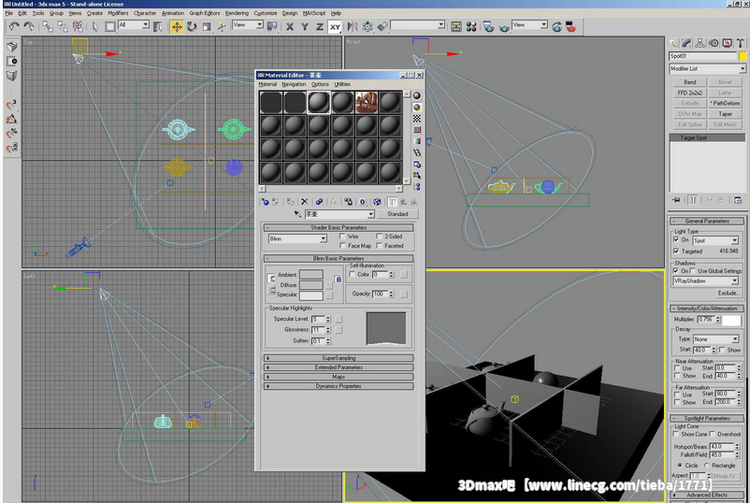
Task: Activate the Bind to Space Warp tool
Action: tap(77, 26)
